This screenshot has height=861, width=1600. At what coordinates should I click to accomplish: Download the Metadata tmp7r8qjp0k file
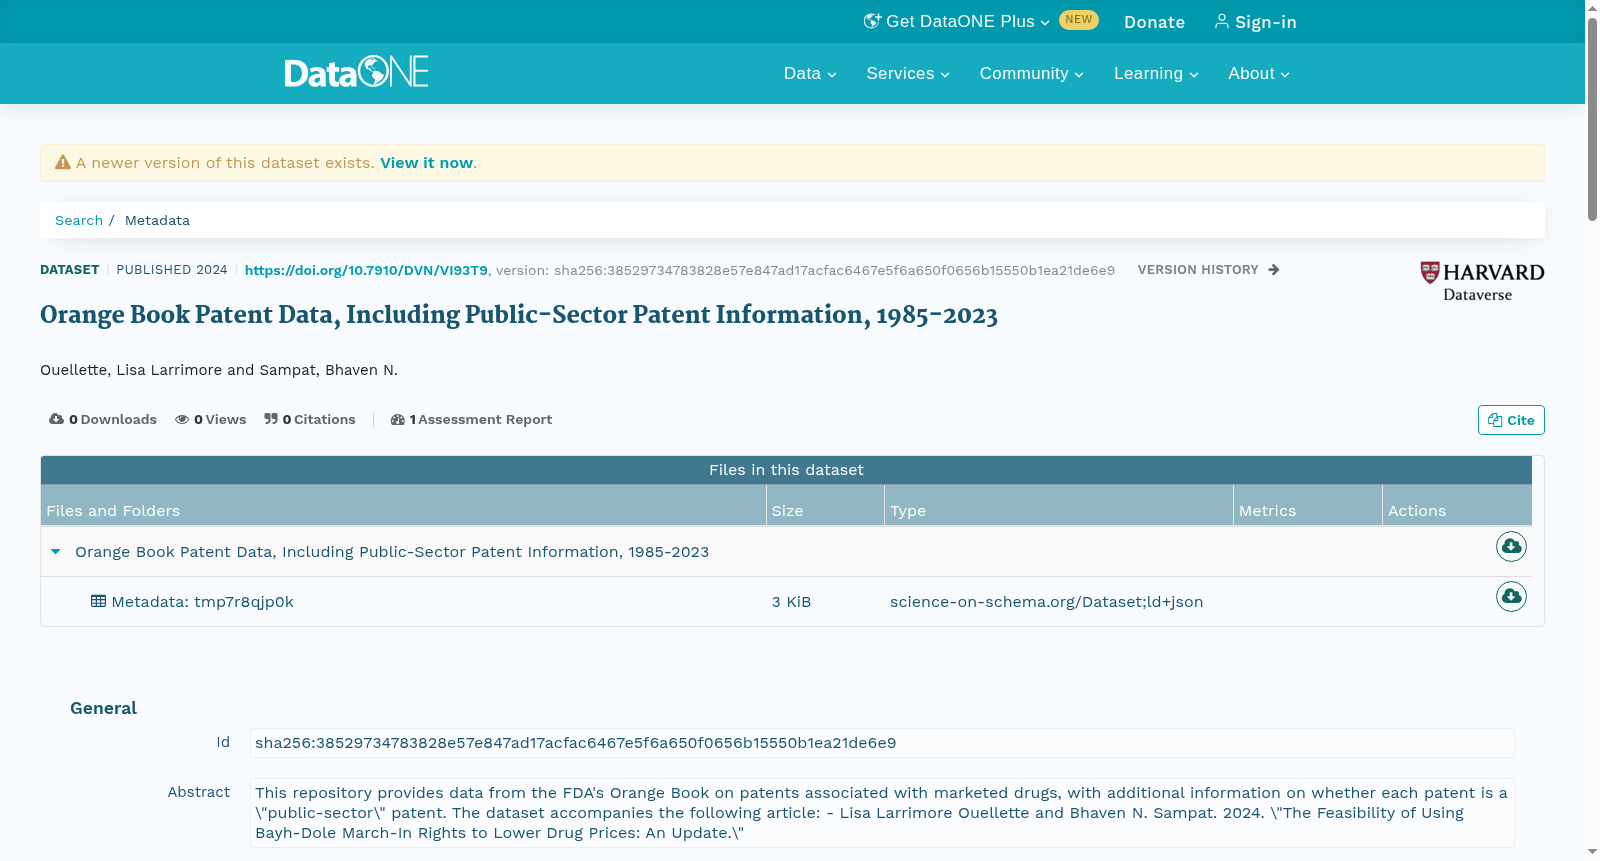pyautogui.click(x=1511, y=596)
